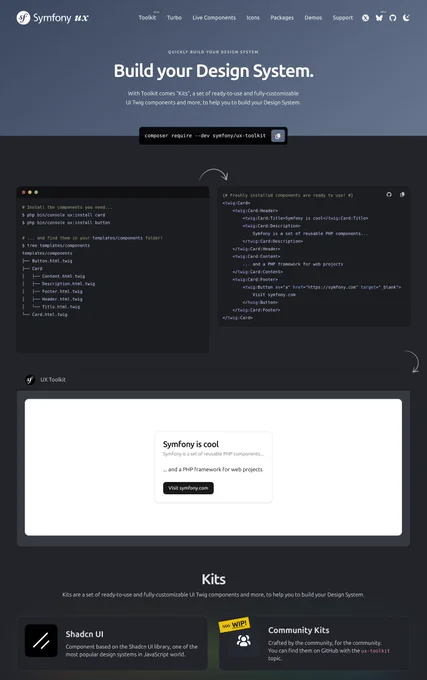Click the Kits section heading
Viewport: 427px width, 680px height.
(214, 579)
